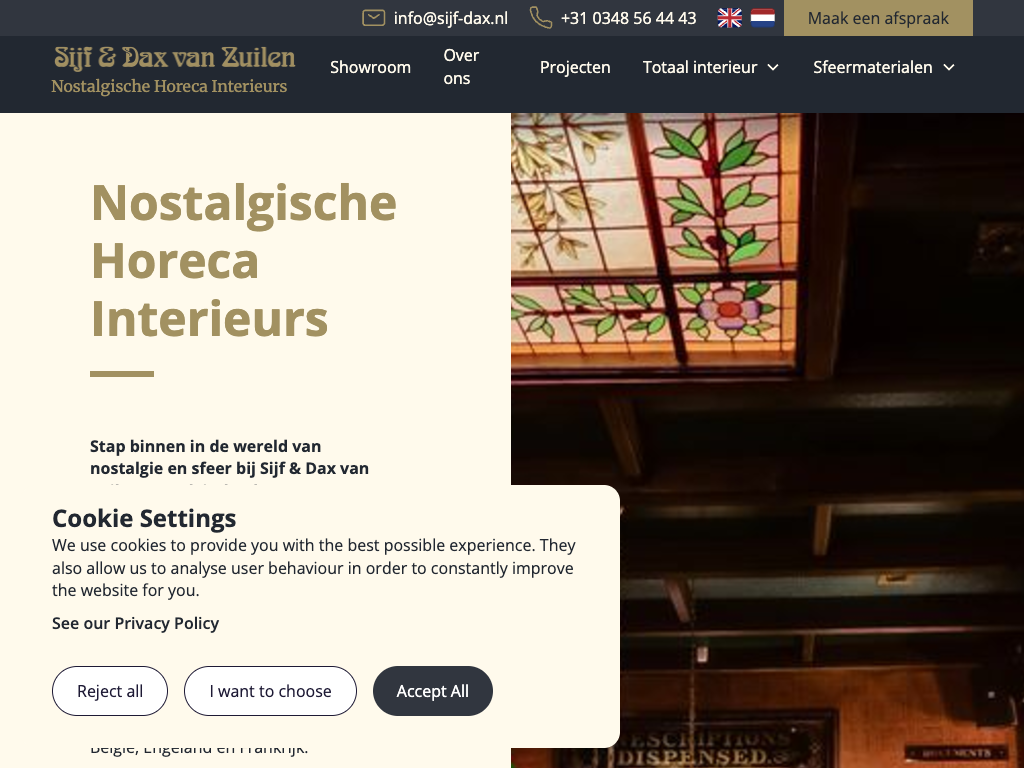Accept All cookies
The width and height of the screenshot is (1024, 768).
tap(432, 691)
